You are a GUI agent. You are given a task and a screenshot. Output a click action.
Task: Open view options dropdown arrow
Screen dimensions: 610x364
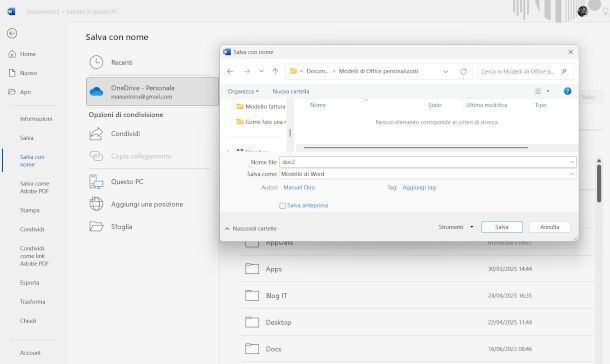548,91
